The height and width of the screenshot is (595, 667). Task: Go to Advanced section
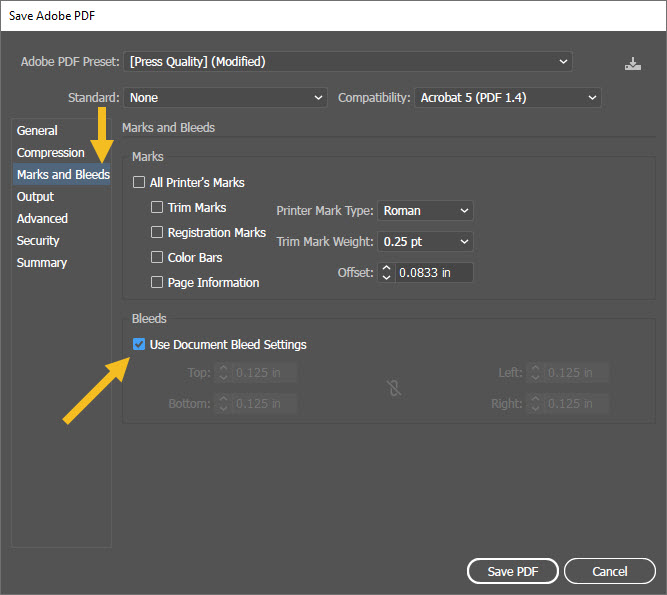42,219
